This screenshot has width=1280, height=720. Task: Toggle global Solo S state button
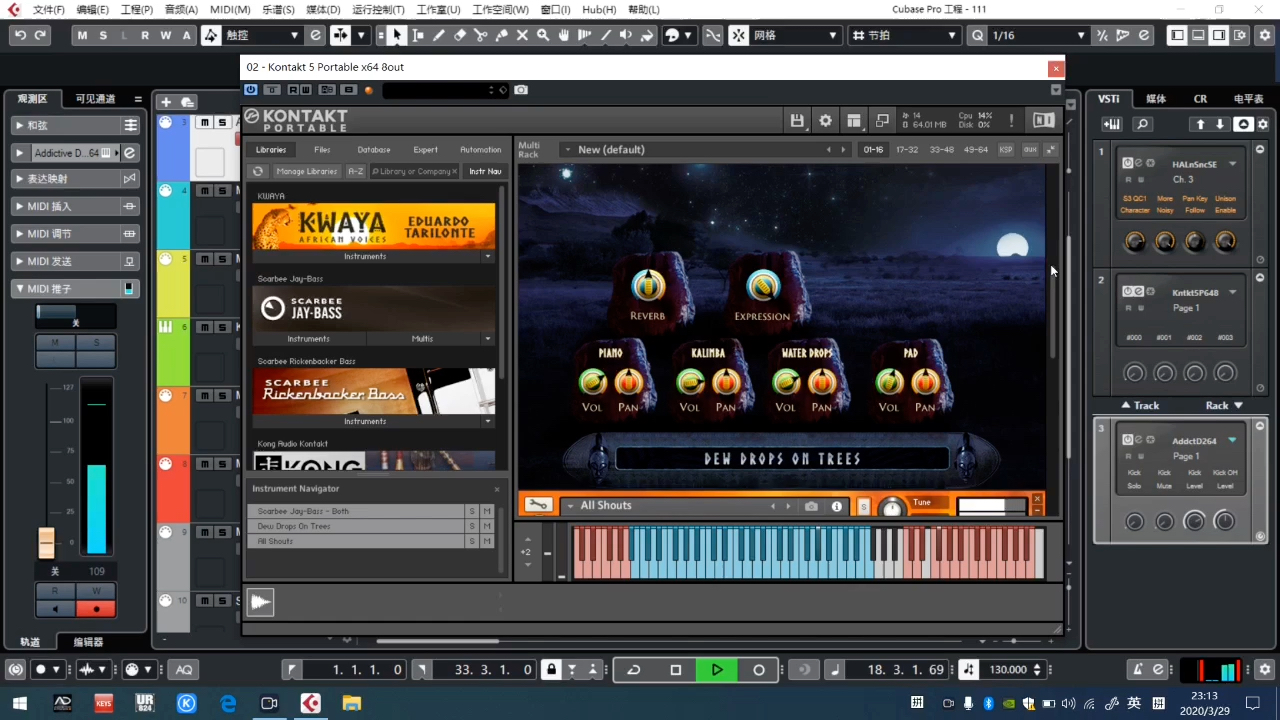[x=103, y=35]
